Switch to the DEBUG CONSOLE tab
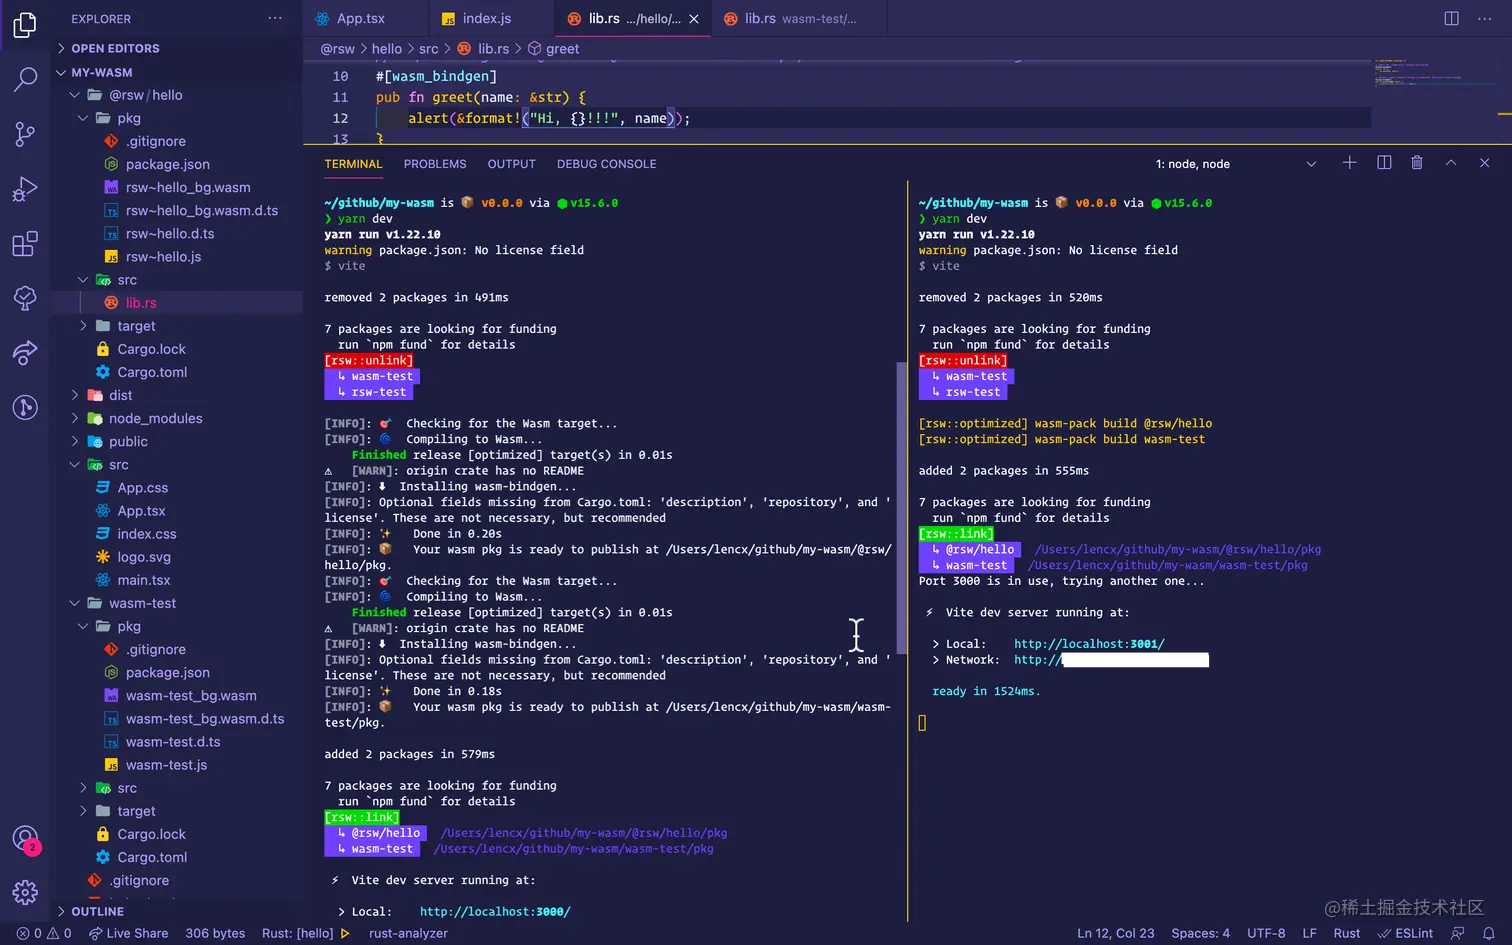Image resolution: width=1512 pixels, height=945 pixels. click(x=606, y=164)
